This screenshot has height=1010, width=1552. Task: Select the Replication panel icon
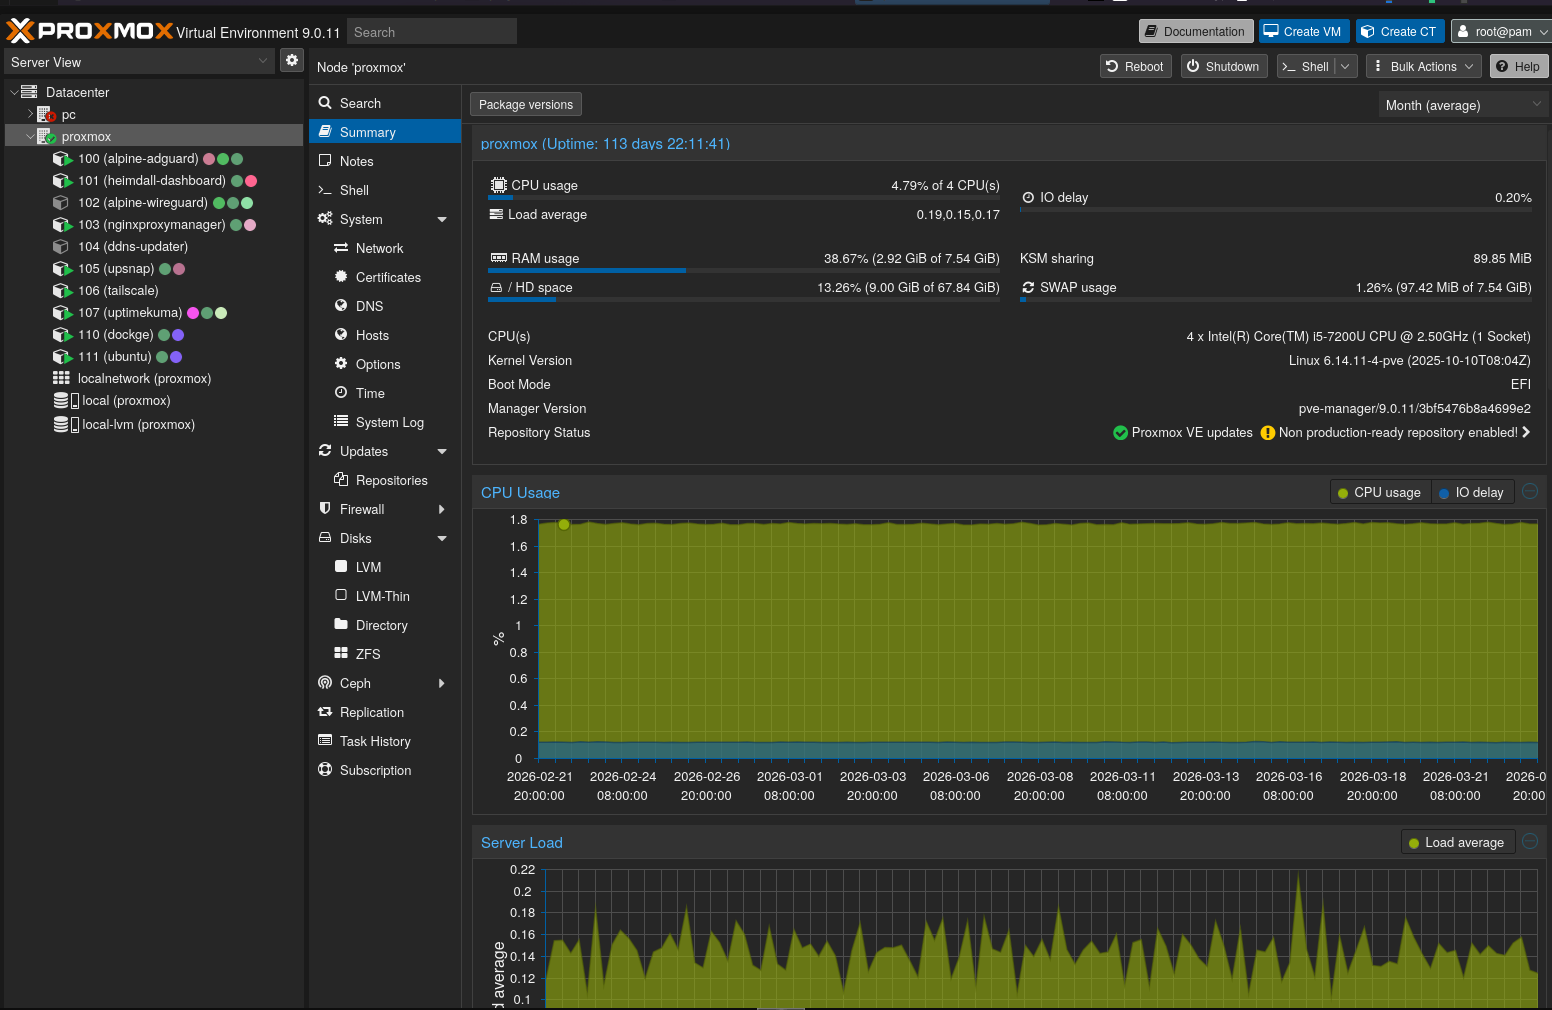pos(325,712)
